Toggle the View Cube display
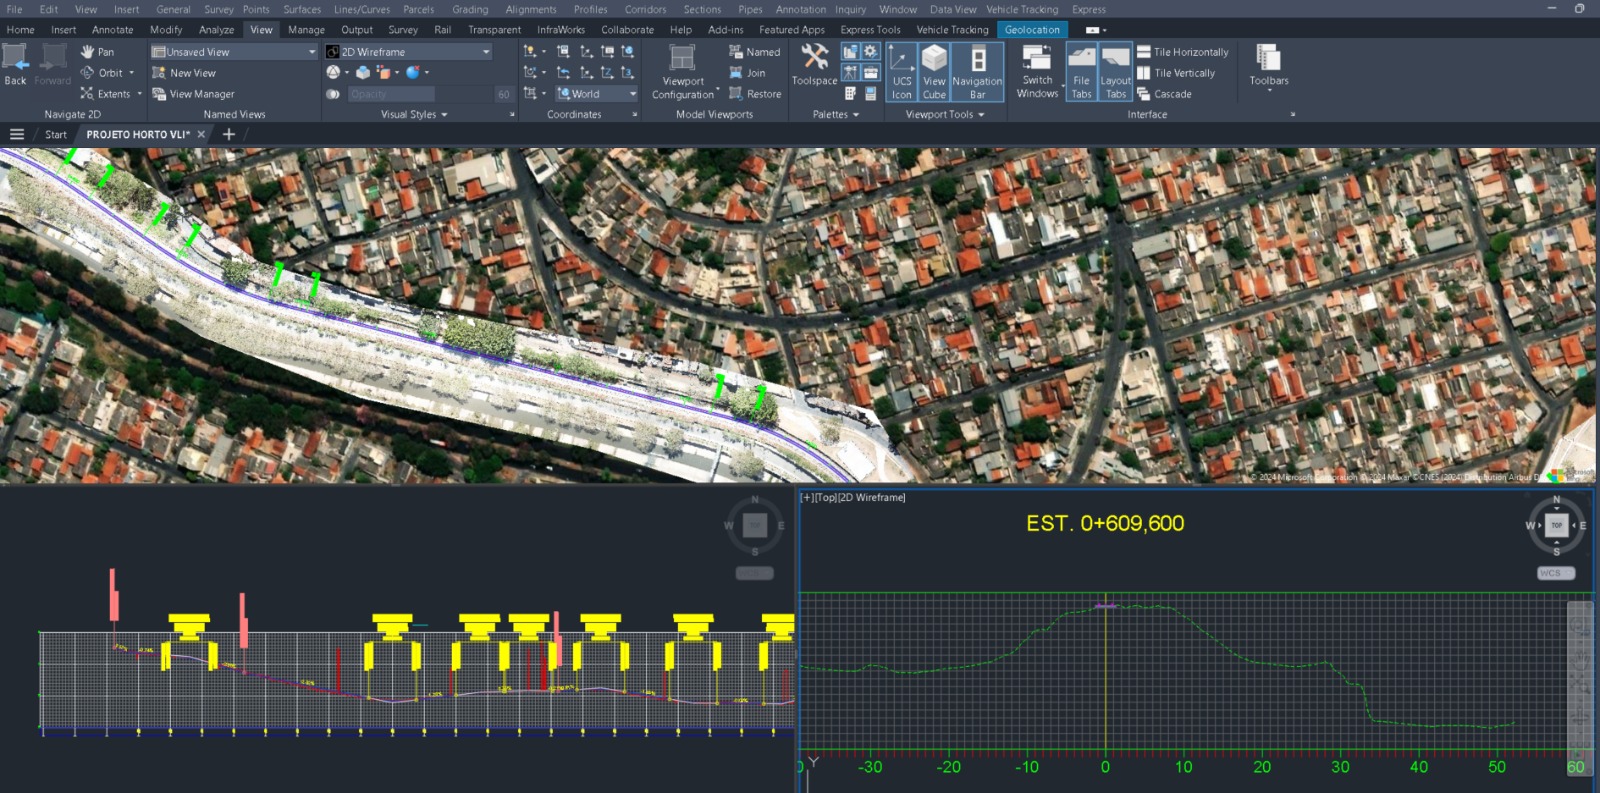The height and width of the screenshot is (793, 1600). (934, 71)
